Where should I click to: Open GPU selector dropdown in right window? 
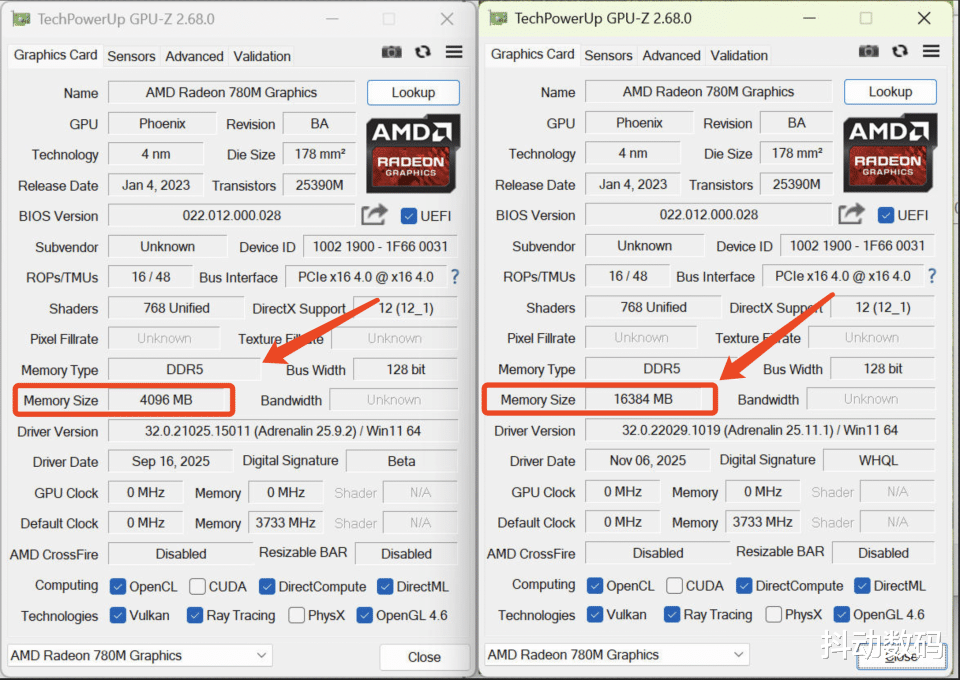pyautogui.click(x=617, y=655)
